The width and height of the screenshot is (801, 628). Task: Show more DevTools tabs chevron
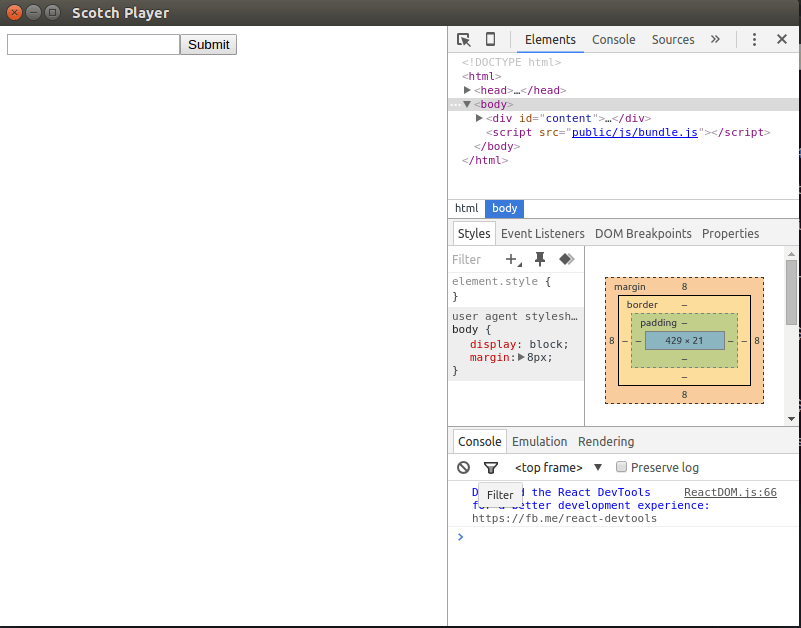[x=715, y=39]
